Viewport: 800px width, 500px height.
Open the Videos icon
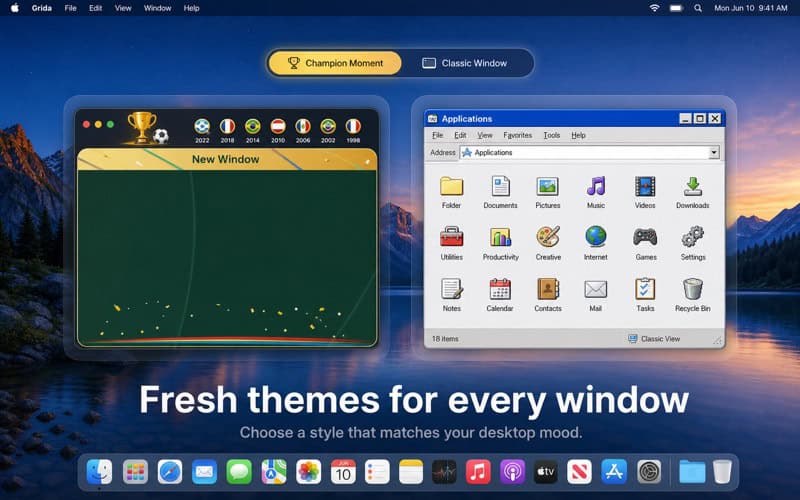pos(645,192)
